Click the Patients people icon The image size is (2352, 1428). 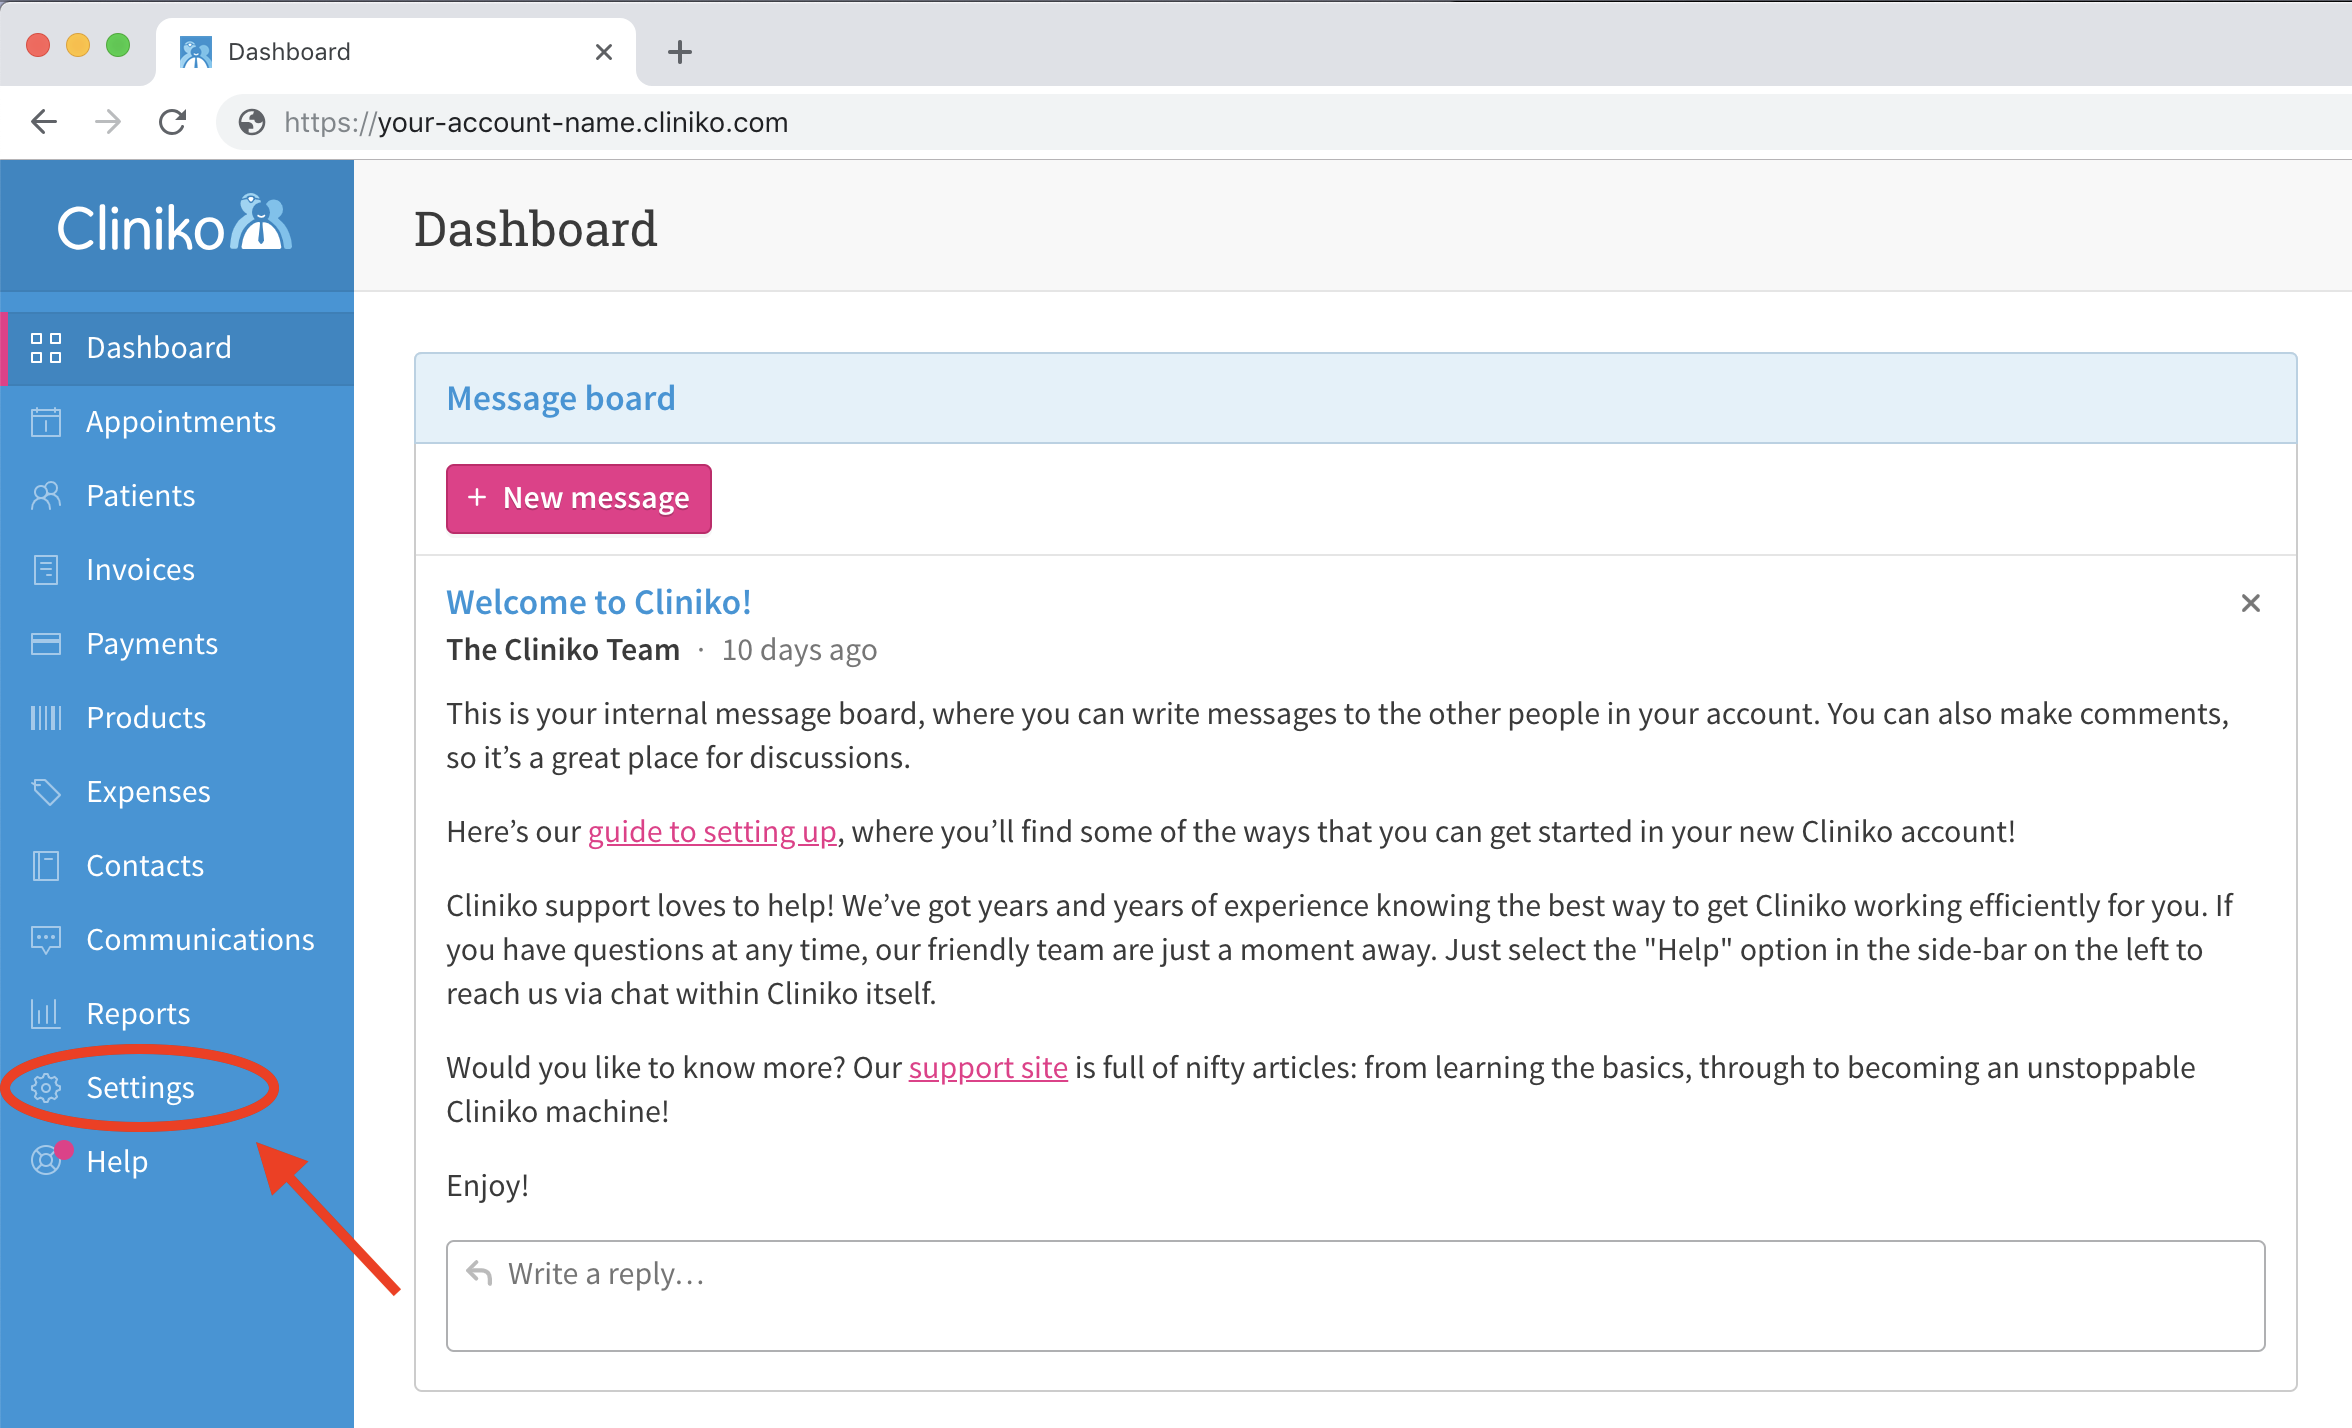(x=46, y=496)
